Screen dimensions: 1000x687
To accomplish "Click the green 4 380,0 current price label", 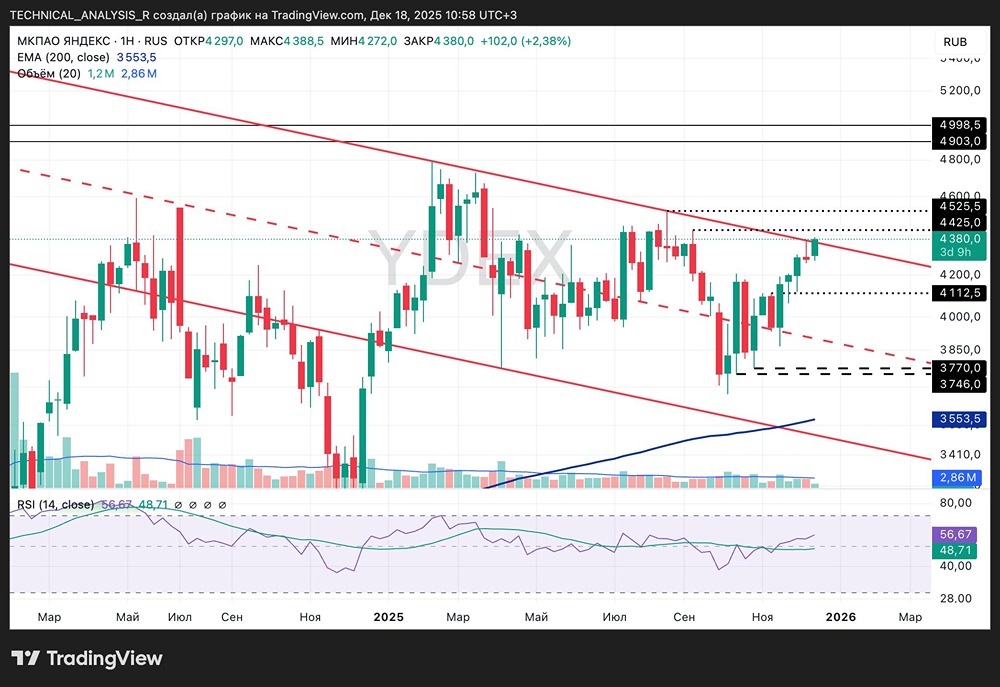I will pyautogui.click(x=959, y=239).
